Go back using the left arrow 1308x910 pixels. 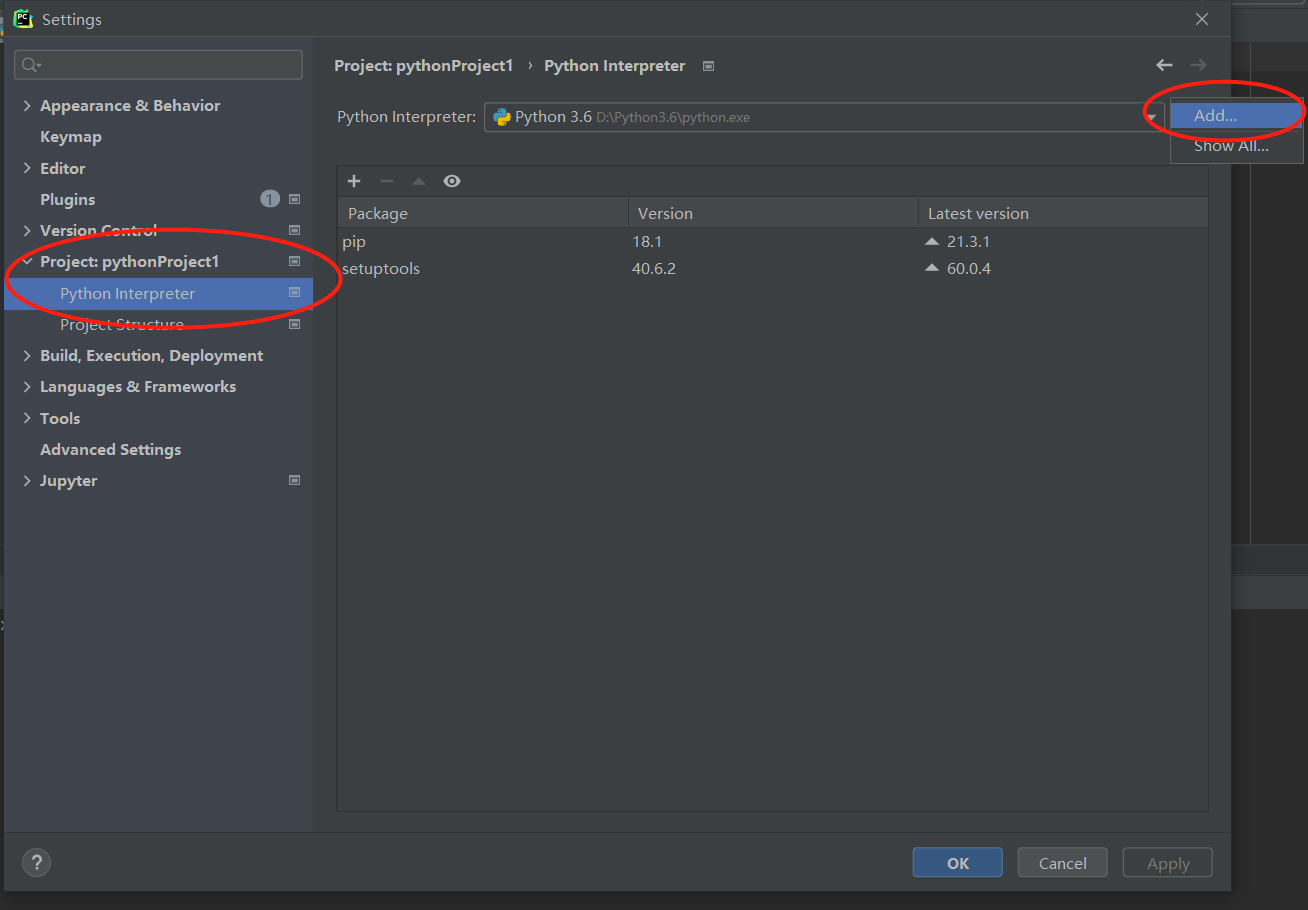pyautogui.click(x=1164, y=65)
